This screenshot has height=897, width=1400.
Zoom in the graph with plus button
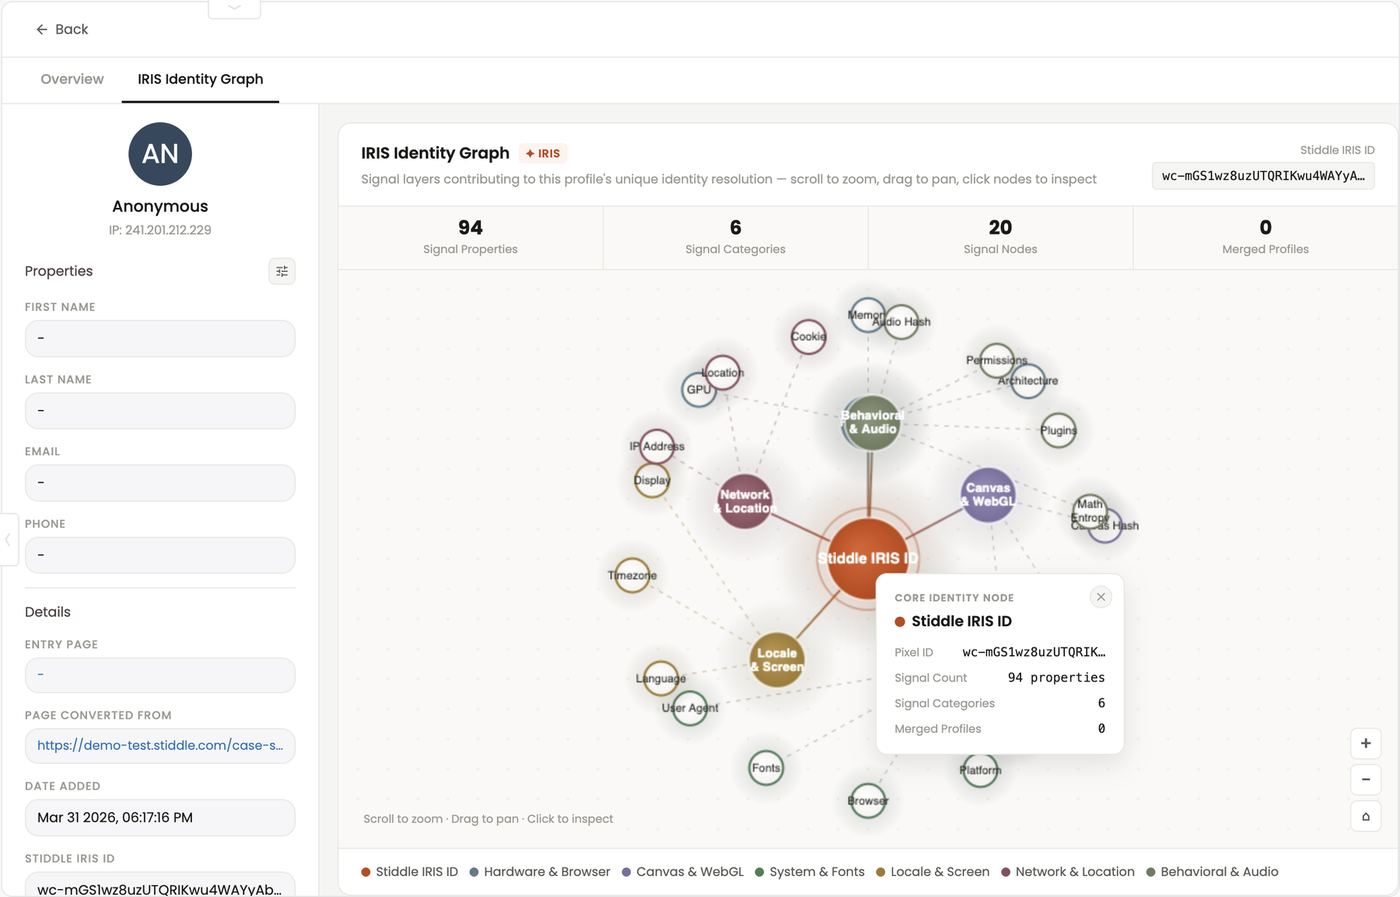coord(1366,743)
